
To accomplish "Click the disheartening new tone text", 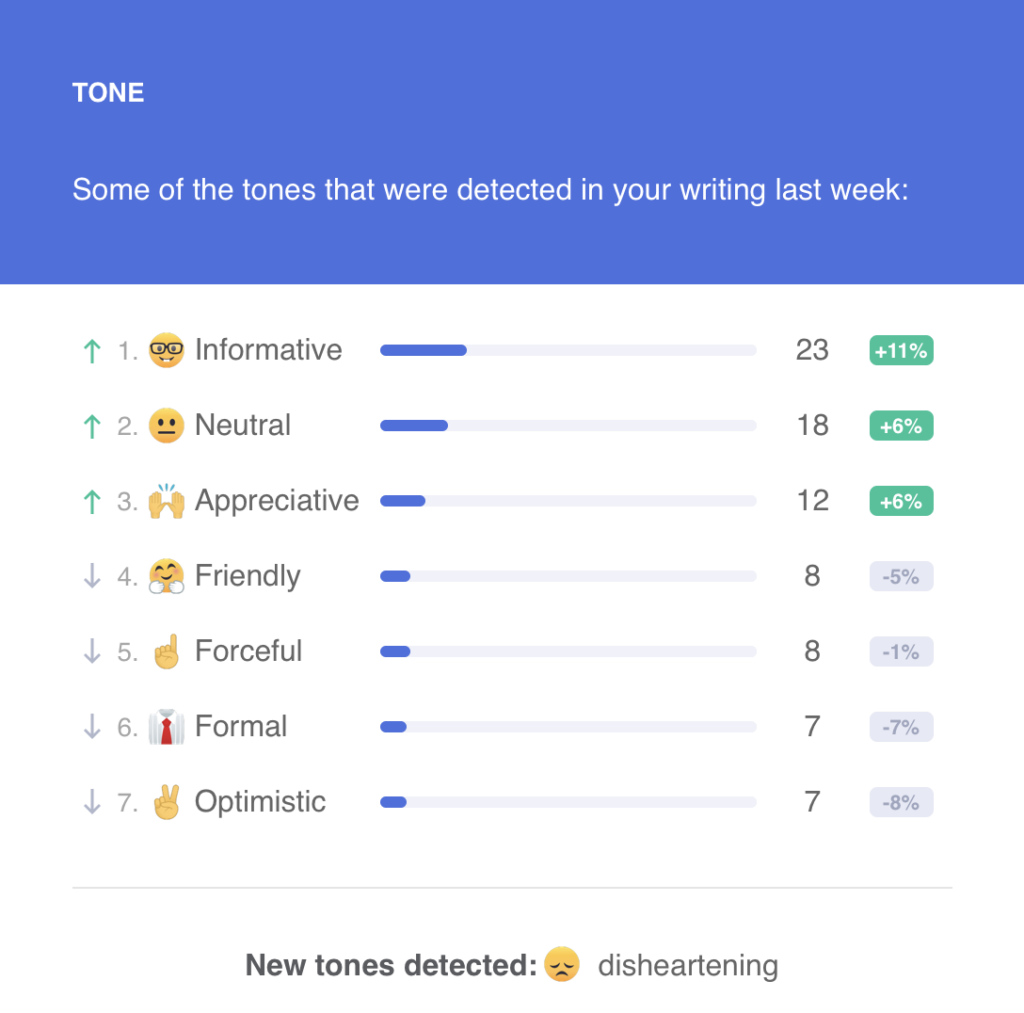I will click(x=688, y=965).
